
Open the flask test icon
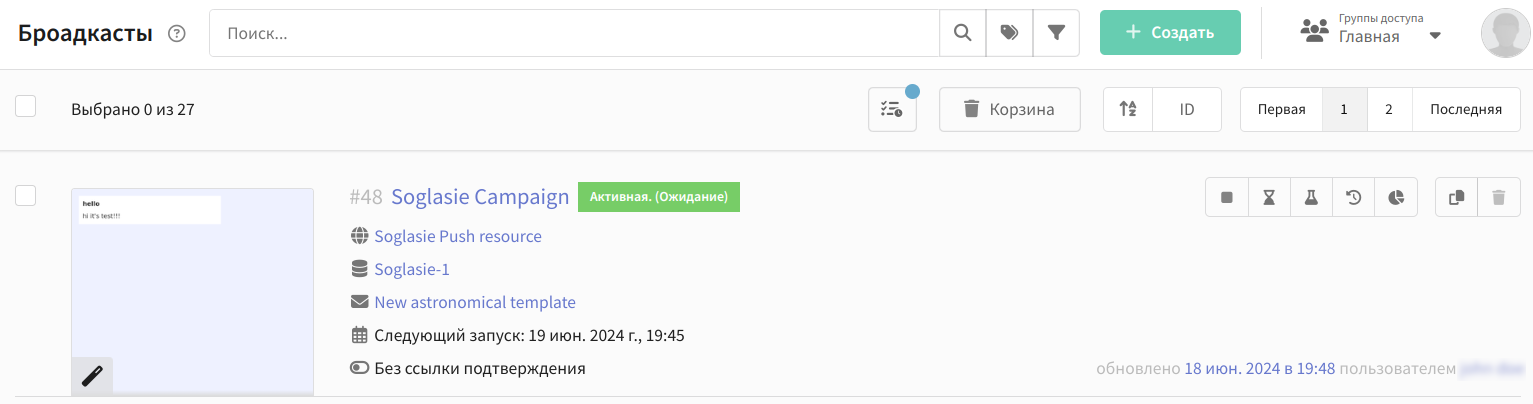pos(1311,198)
